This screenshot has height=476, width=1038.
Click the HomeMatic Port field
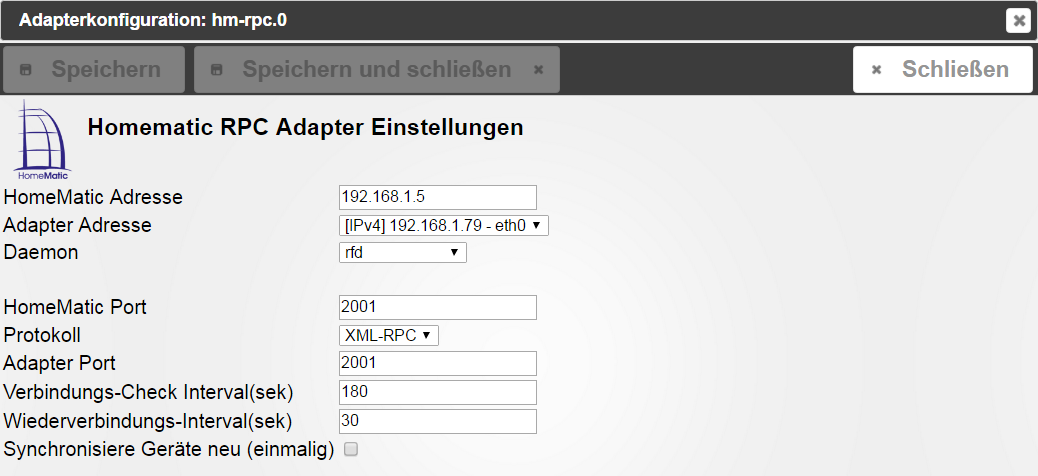(x=438, y=307)
